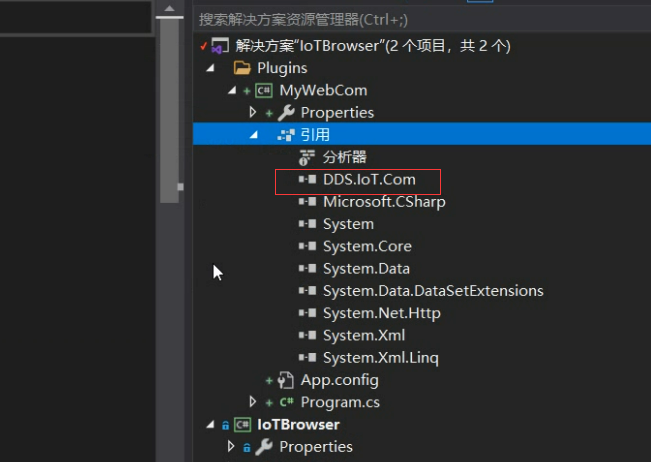651x462 pixels.
Task: Select the System reference
Action: pos(348,225)
